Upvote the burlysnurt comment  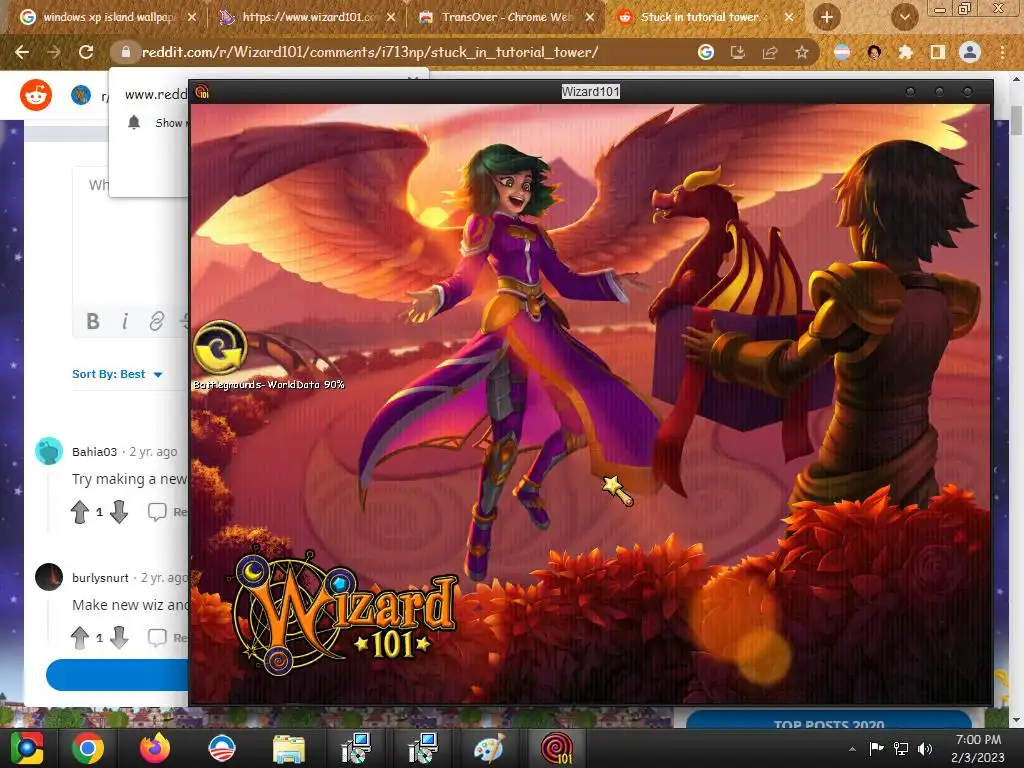point(80,637)
